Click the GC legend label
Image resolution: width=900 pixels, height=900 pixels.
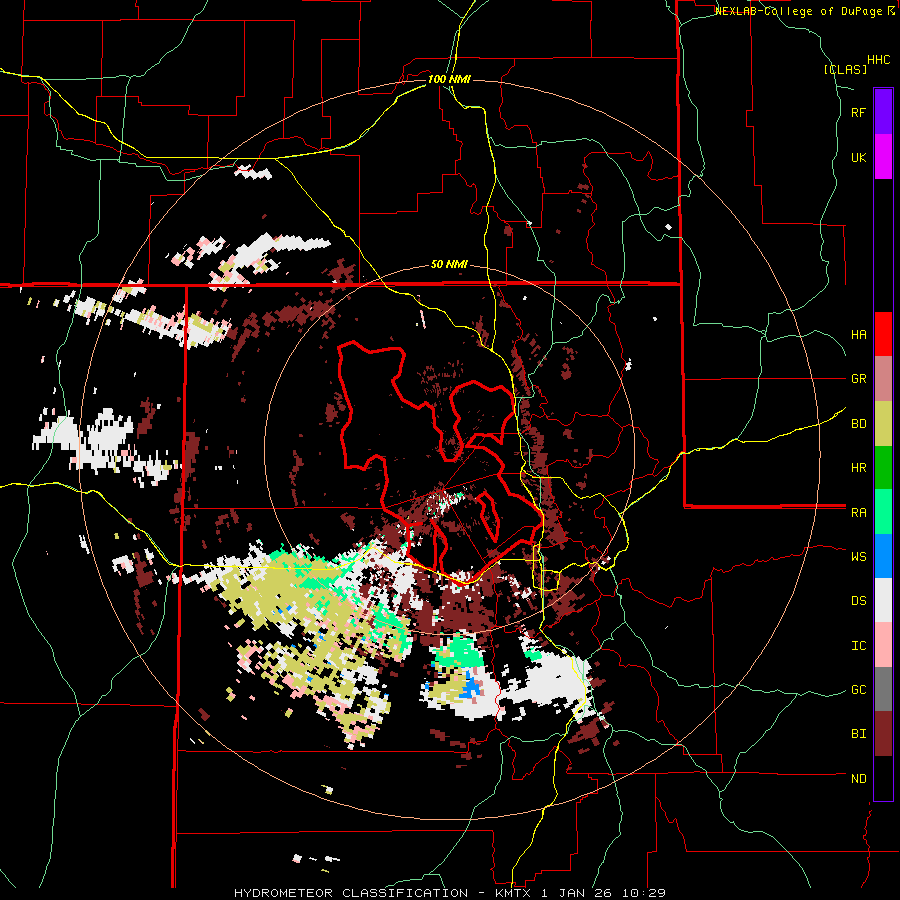pyautogui.click(x=858, y=690)
